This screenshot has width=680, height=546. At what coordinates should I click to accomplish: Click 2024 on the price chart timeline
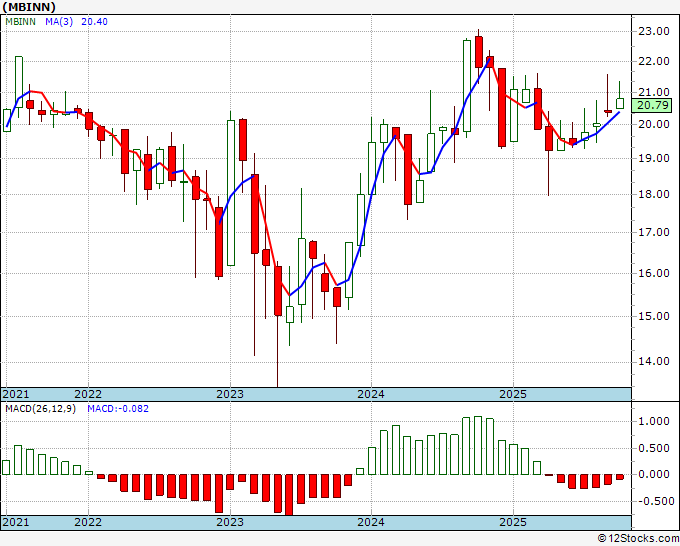tap(371, 394)
